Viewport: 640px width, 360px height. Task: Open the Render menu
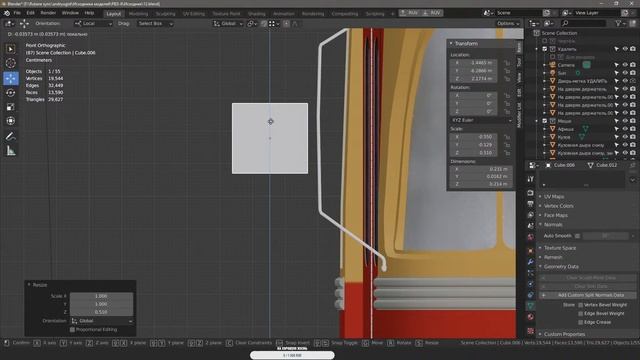point(48,13)
